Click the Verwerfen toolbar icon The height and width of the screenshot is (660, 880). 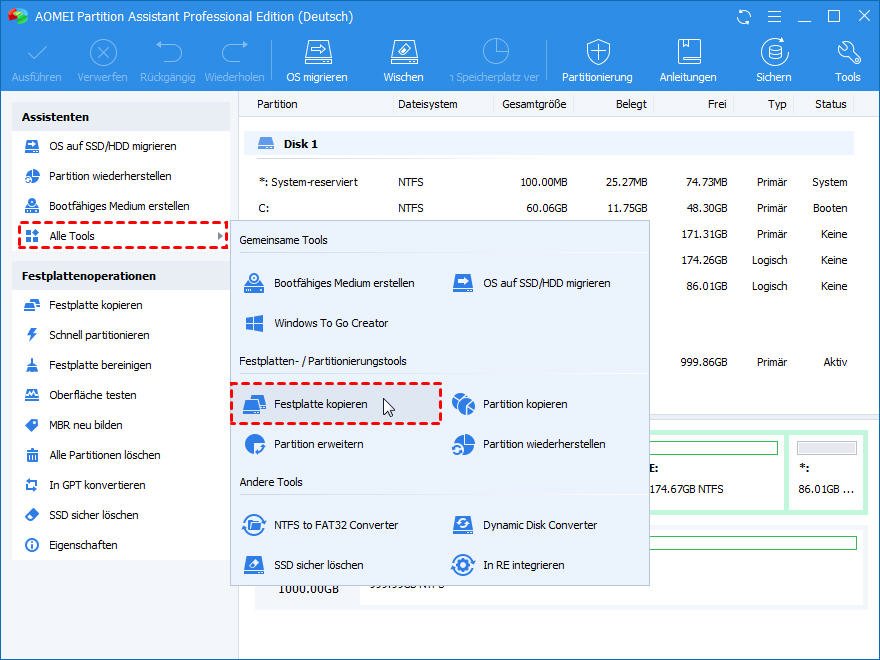click(x=103, y=54)
